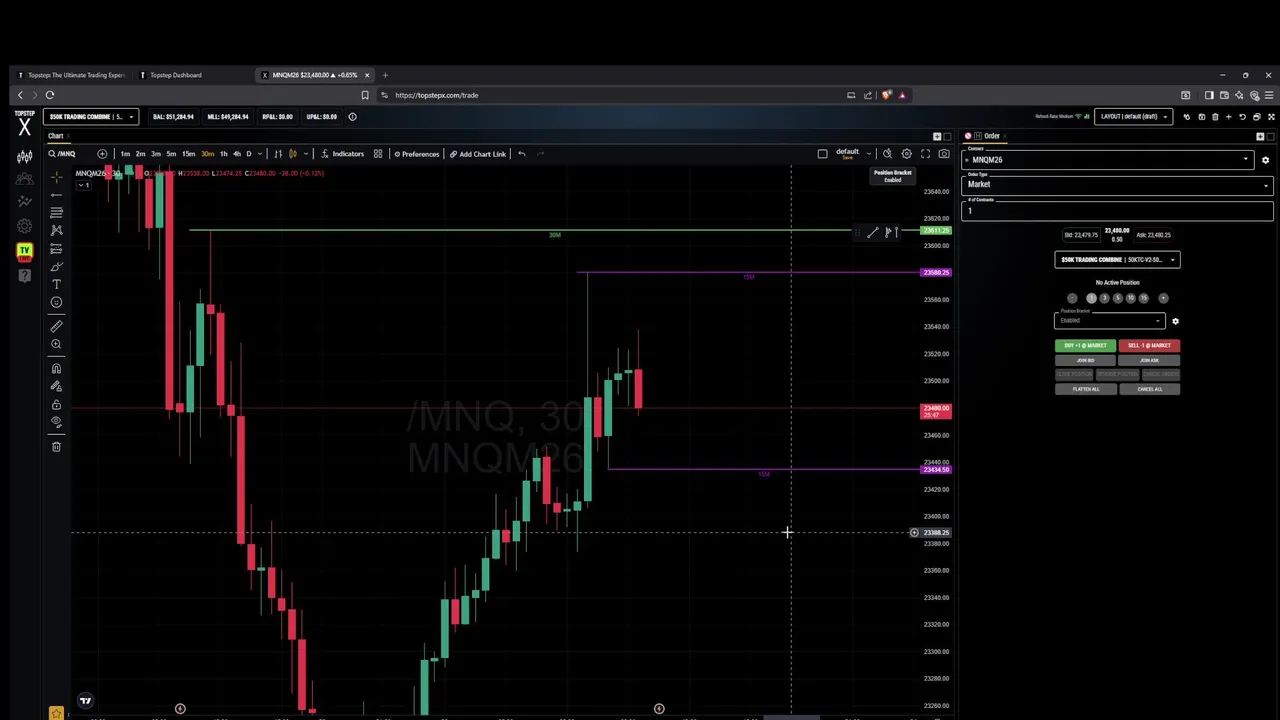
Task: Switch to the Topstep Dashboard browser tab
Action: coord(175,75)
